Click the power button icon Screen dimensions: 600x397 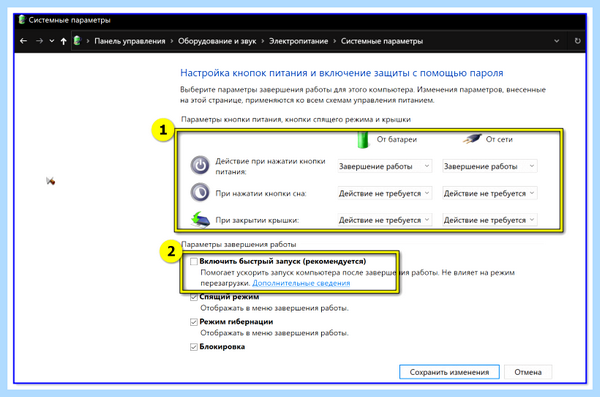pos(200,165)
